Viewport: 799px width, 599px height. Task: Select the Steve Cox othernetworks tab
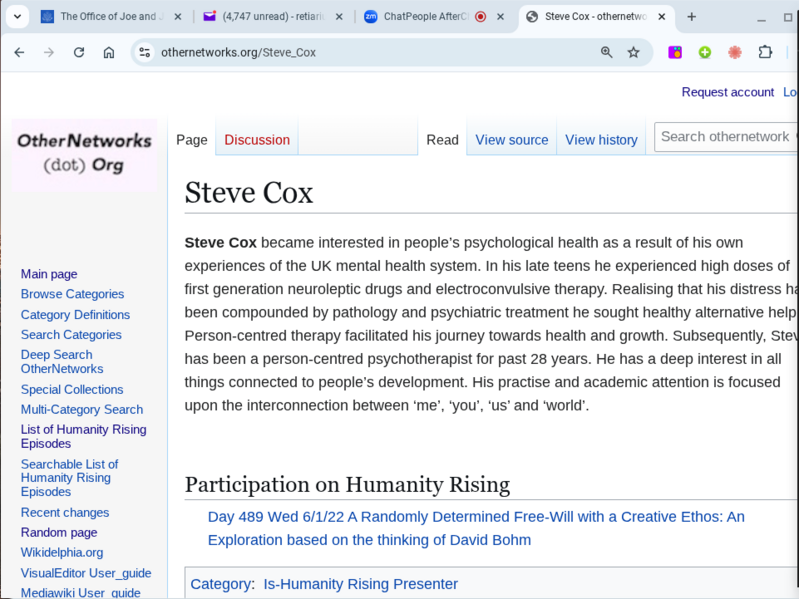pos(595,17)
